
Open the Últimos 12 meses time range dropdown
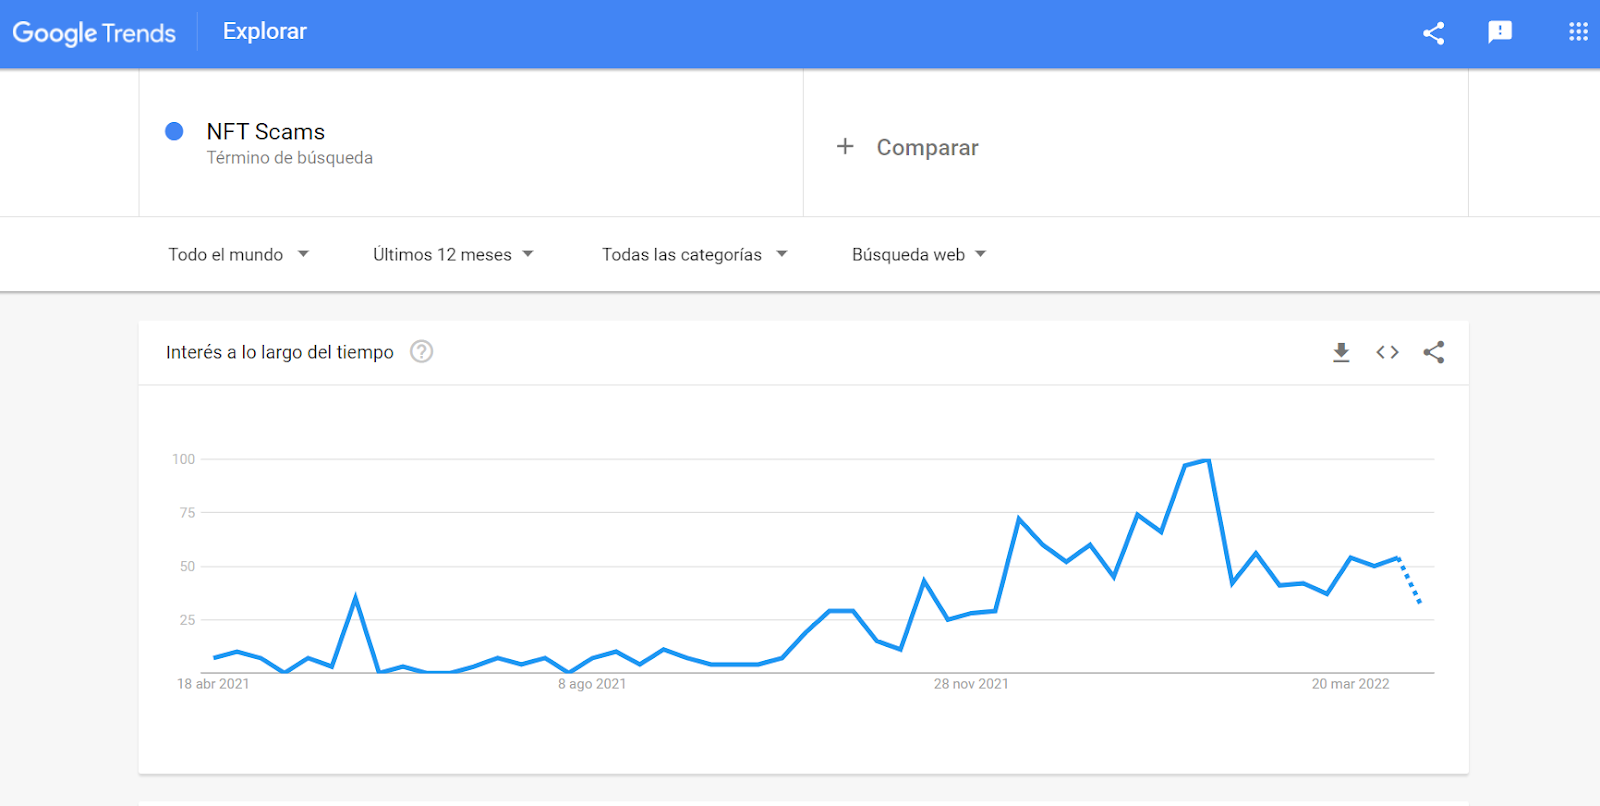[x=453, y=254]
